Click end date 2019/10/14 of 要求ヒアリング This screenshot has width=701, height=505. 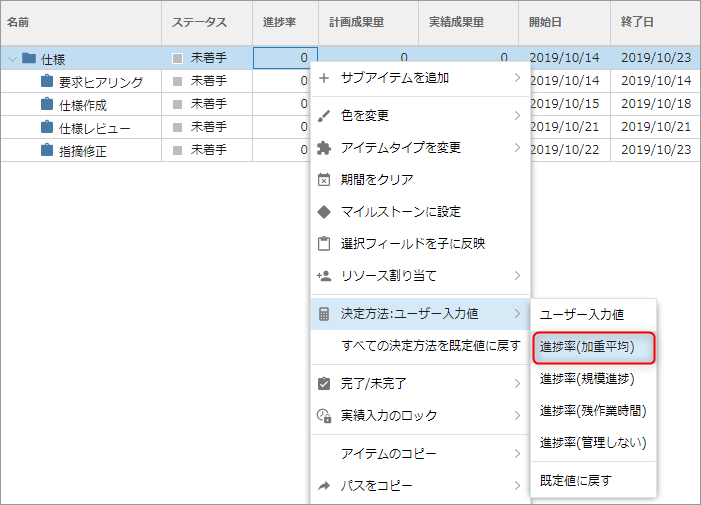point(656,81)
